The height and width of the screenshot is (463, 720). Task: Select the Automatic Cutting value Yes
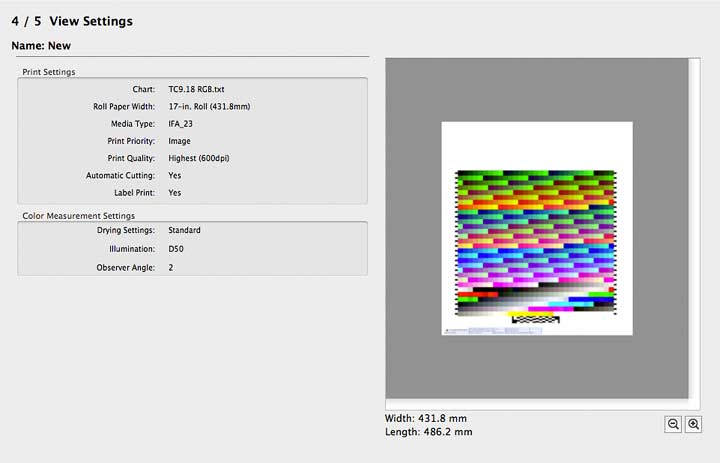[174, 175]
